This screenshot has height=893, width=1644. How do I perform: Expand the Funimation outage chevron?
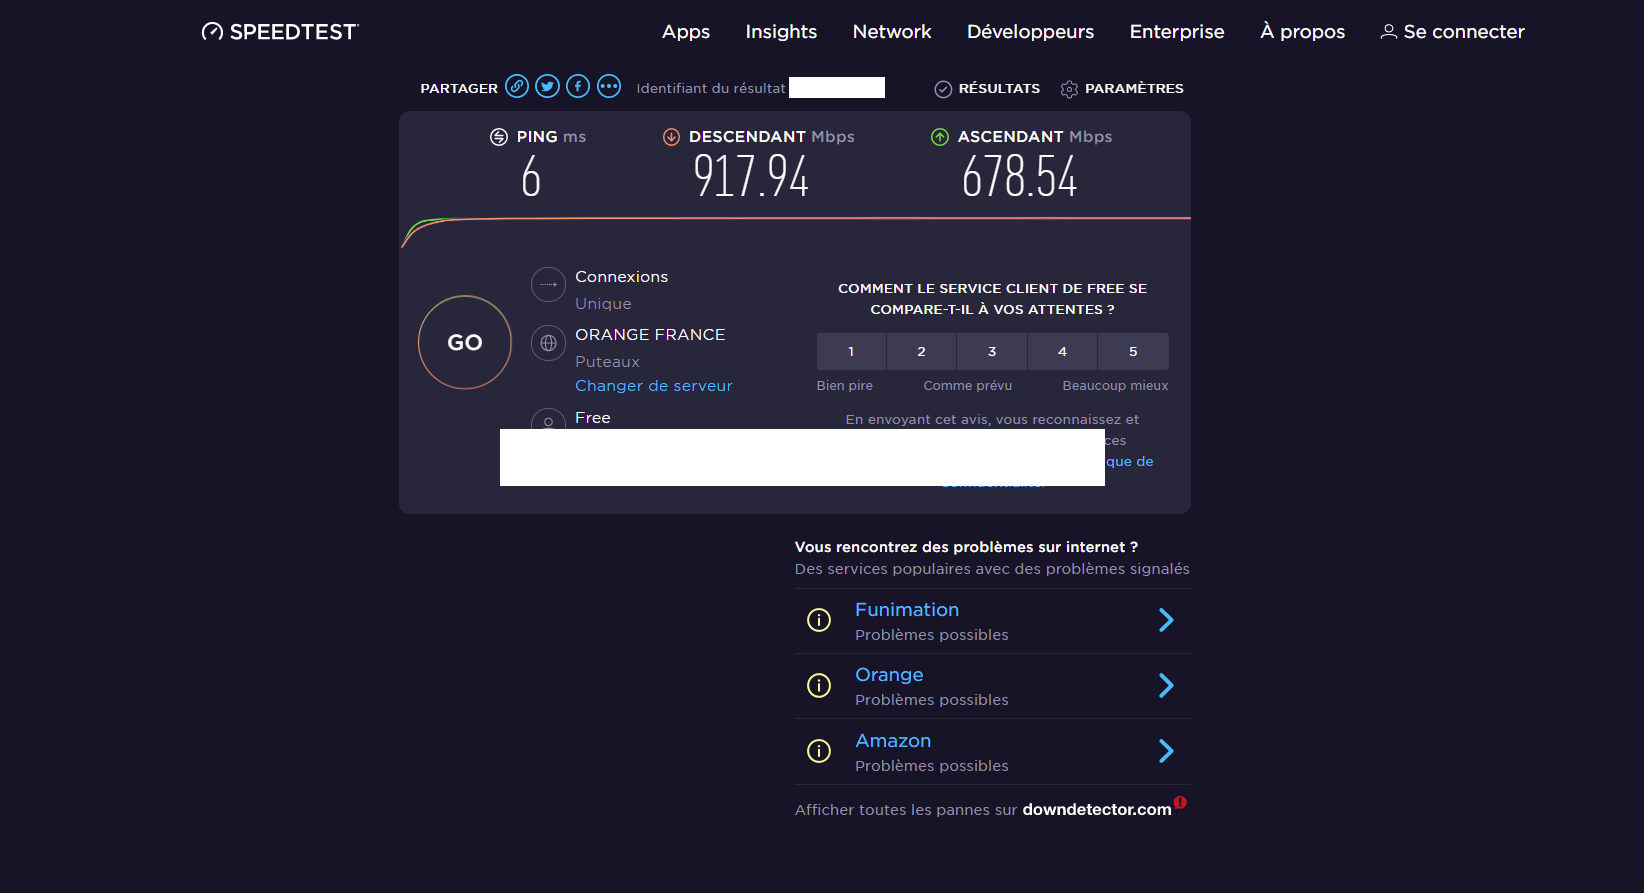coord(1166,620)
